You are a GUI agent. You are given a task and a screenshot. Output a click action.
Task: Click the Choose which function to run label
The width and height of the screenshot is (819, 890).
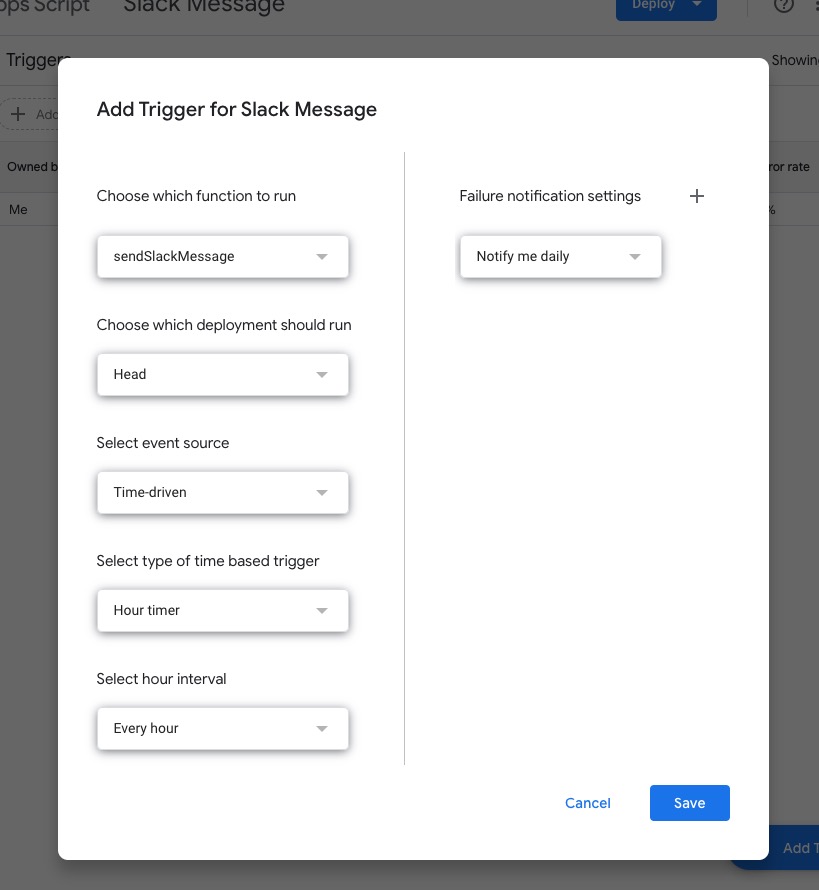click(x=196, y=196)
